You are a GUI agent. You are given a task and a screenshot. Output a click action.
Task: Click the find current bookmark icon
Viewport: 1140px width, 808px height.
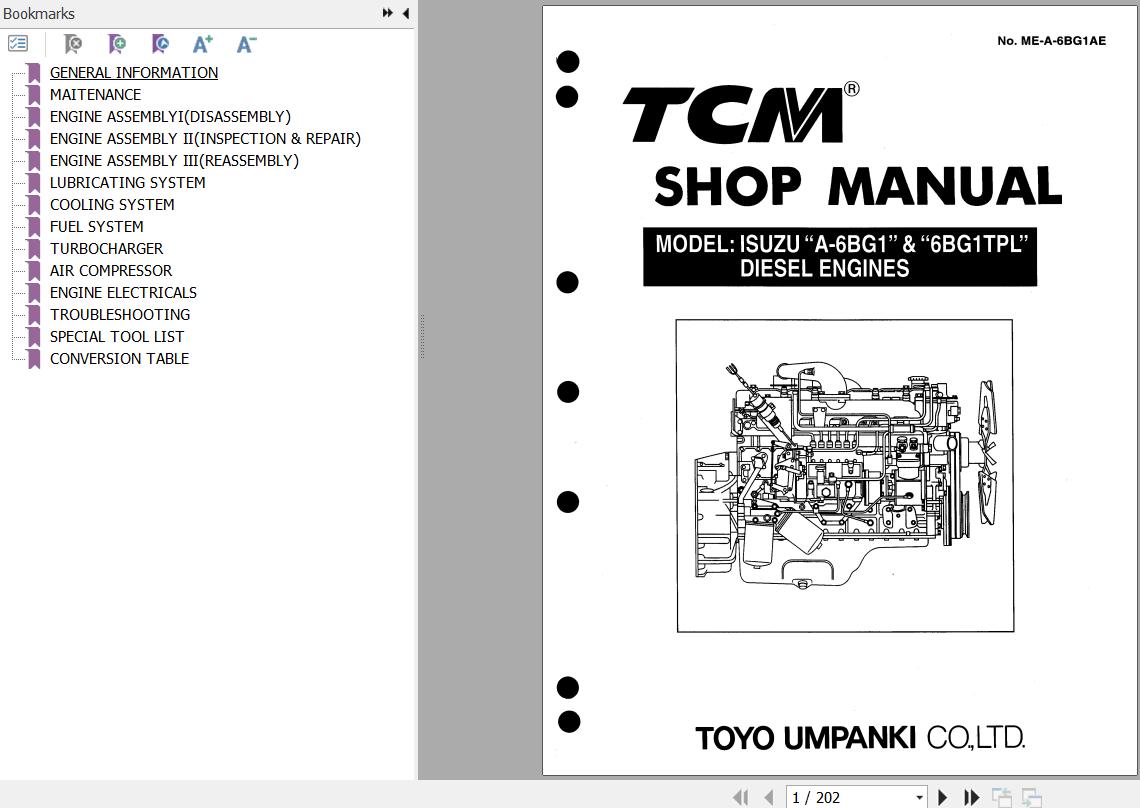(x=160, y=44)
